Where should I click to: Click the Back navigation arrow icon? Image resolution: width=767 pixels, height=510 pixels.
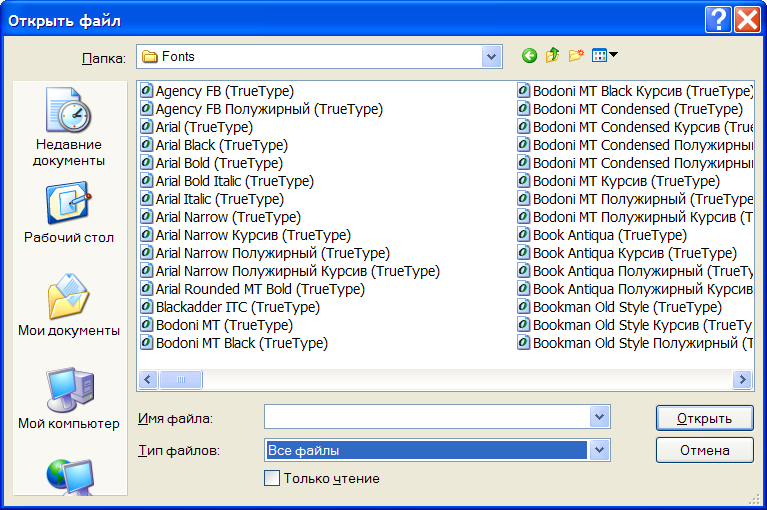point(529,56)
